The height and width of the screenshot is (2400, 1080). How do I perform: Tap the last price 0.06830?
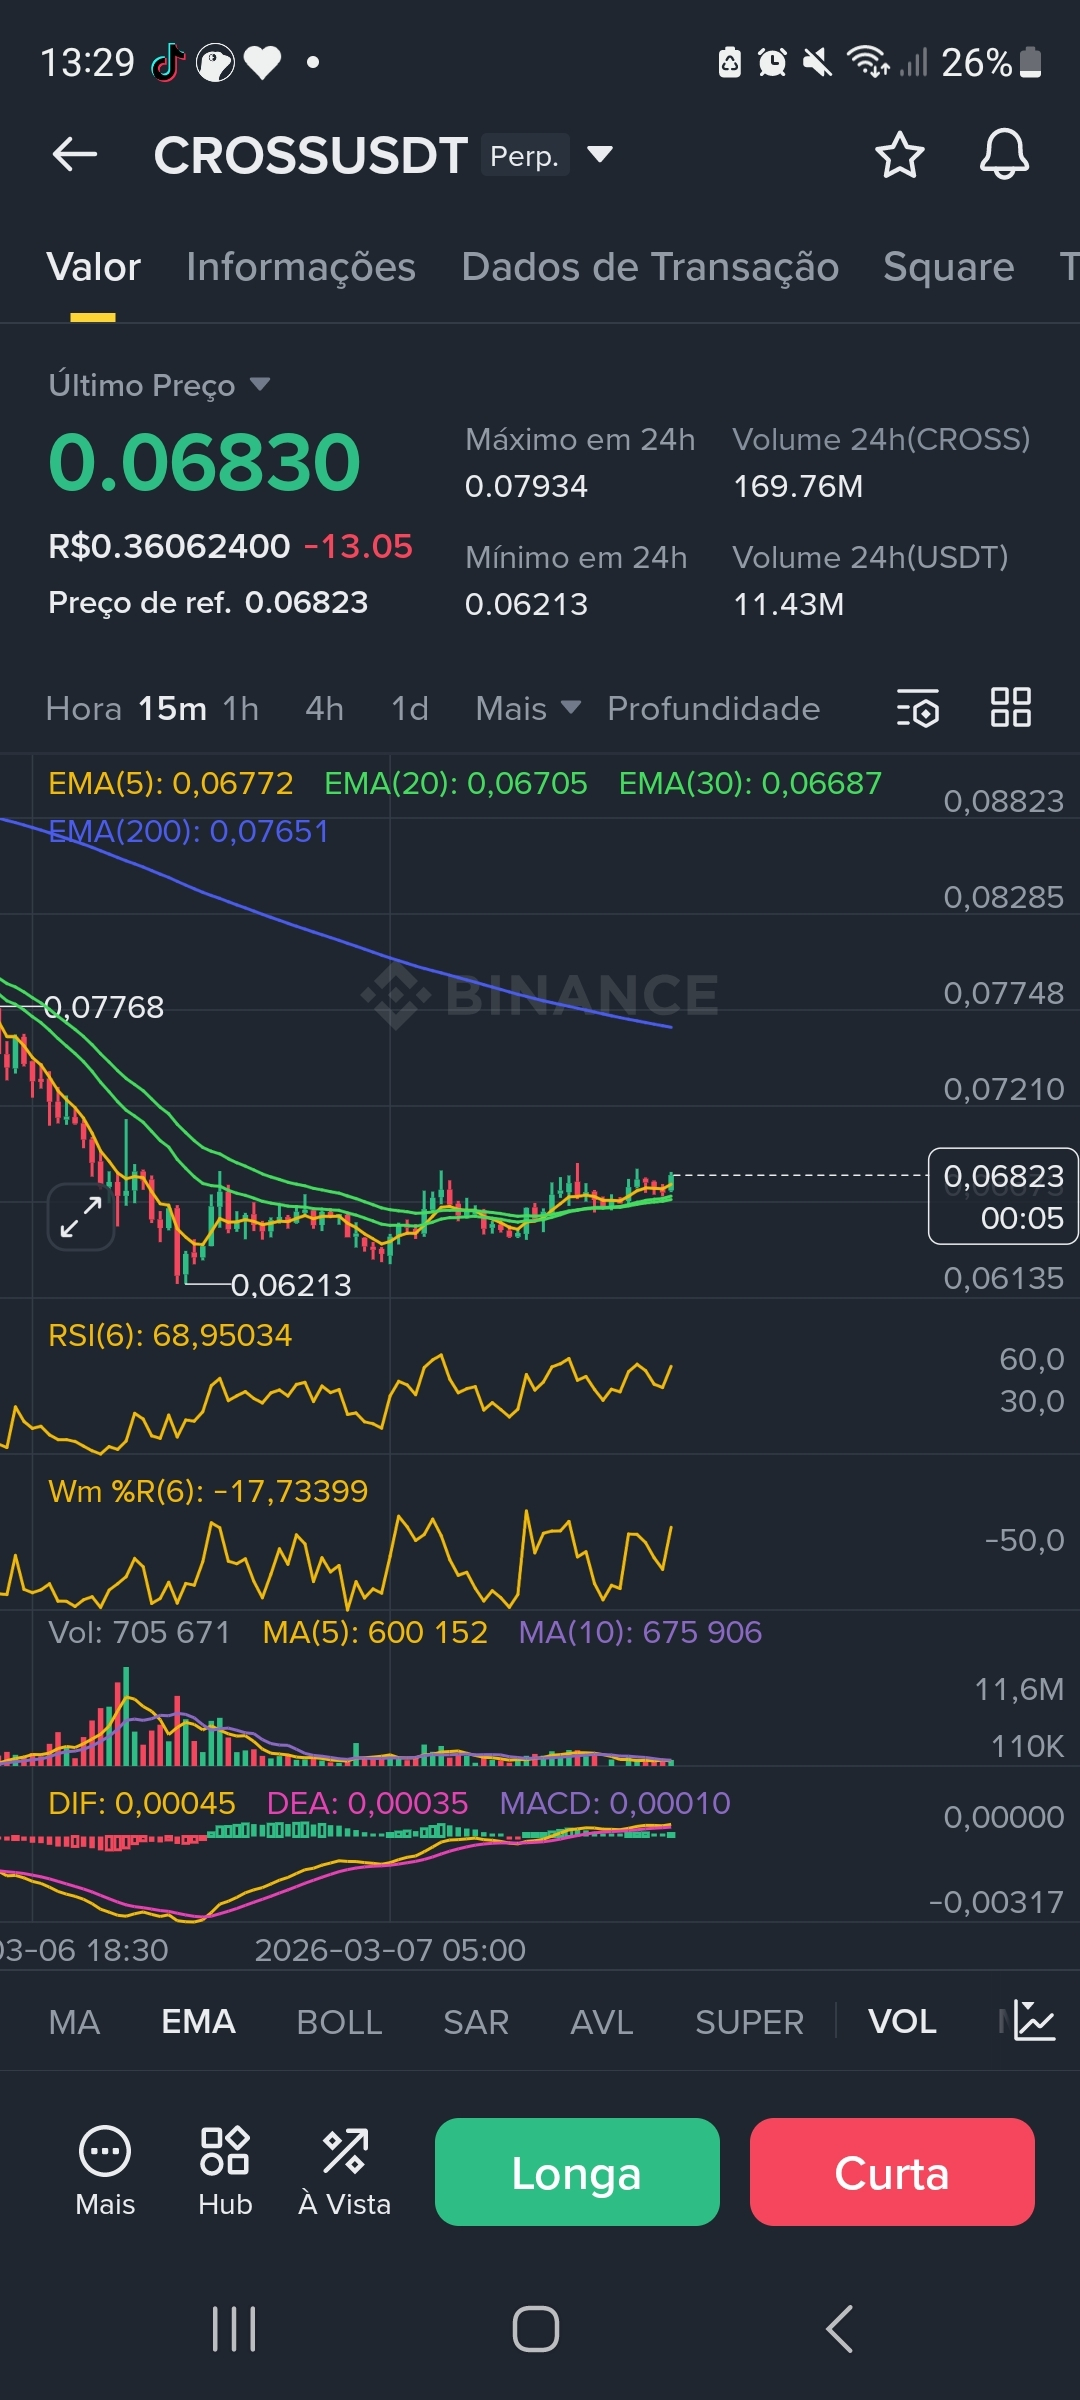[204, 462]
